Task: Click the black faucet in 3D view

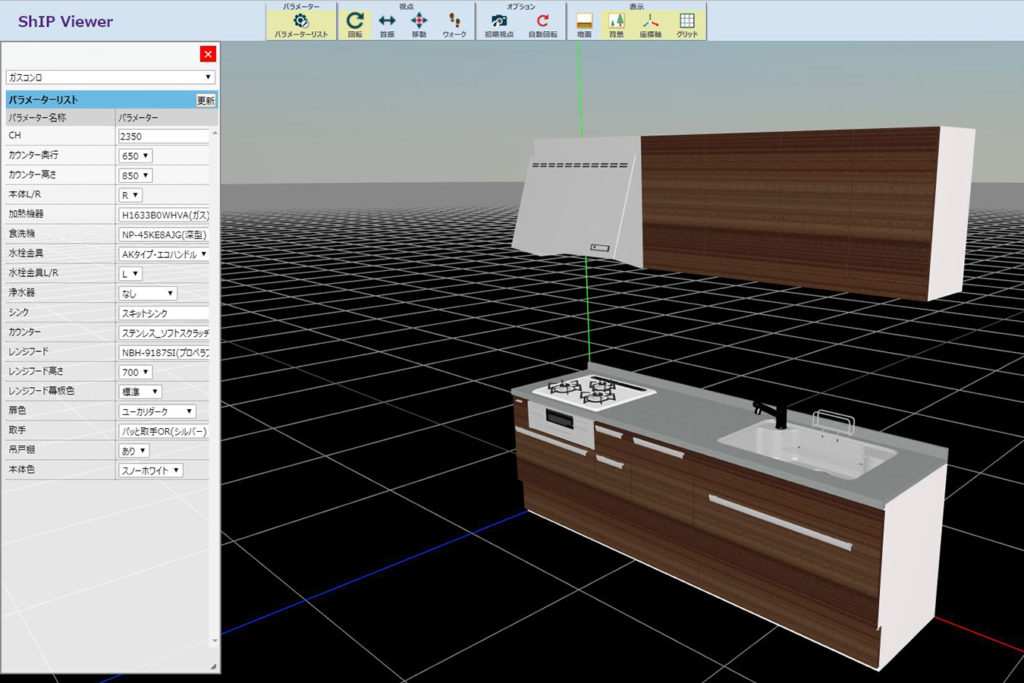Action: coord(773,413)
